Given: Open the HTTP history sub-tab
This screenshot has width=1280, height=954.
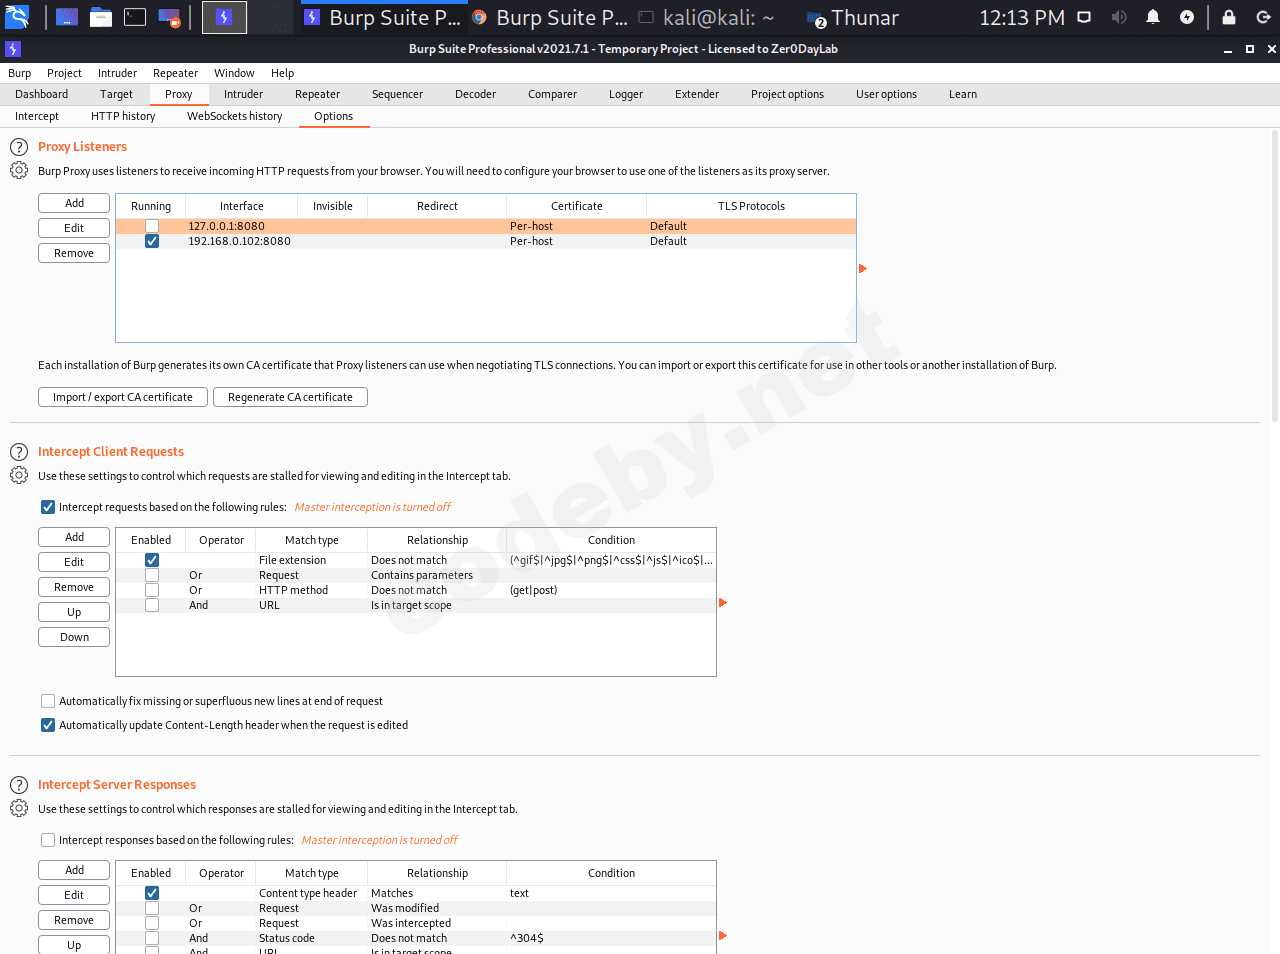Looking at the screenshot, I should [x=123, y=116].
